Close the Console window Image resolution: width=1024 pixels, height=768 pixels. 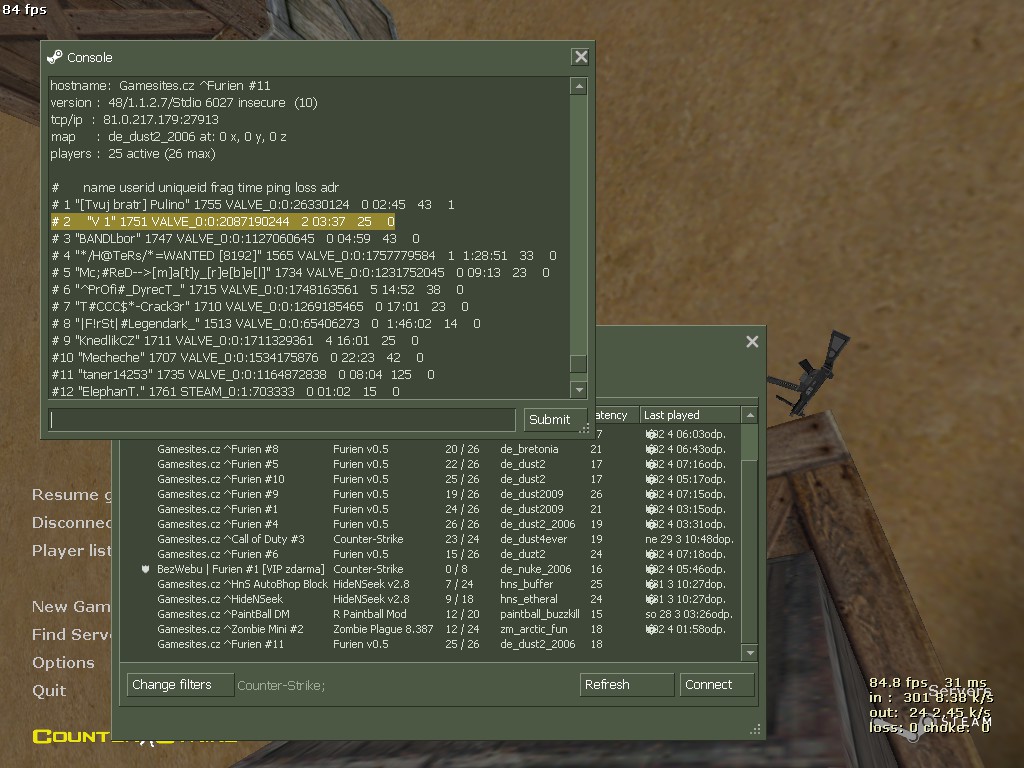pyautogui.click(x=581, y=57)
